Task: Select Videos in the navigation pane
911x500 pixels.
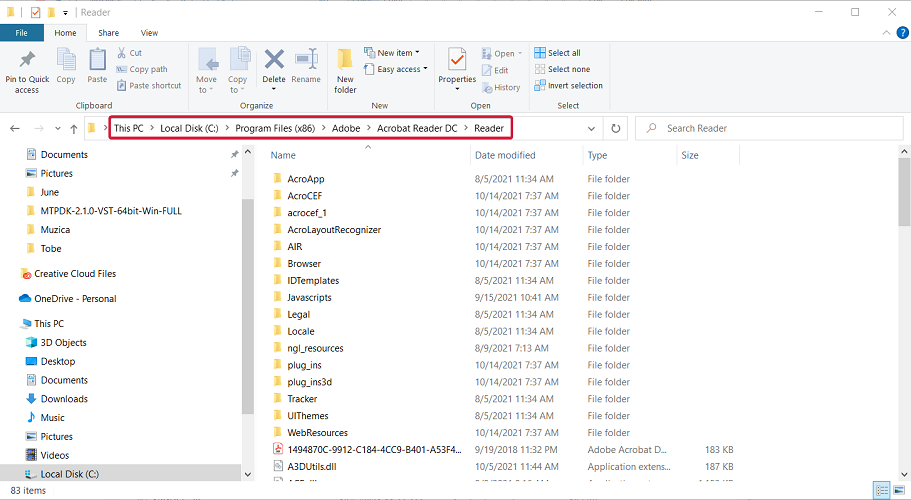Action: click(x=48, y=455)
